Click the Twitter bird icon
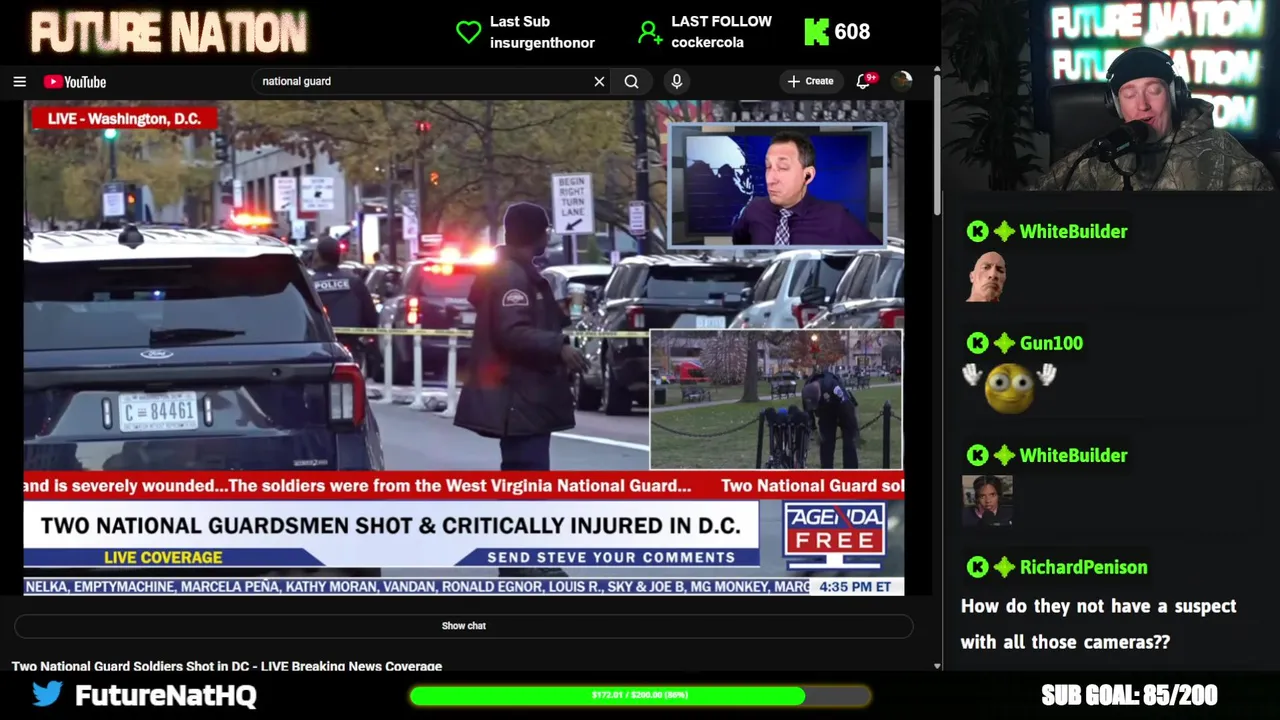This screenshot has width=1280, height=720. 47,694
